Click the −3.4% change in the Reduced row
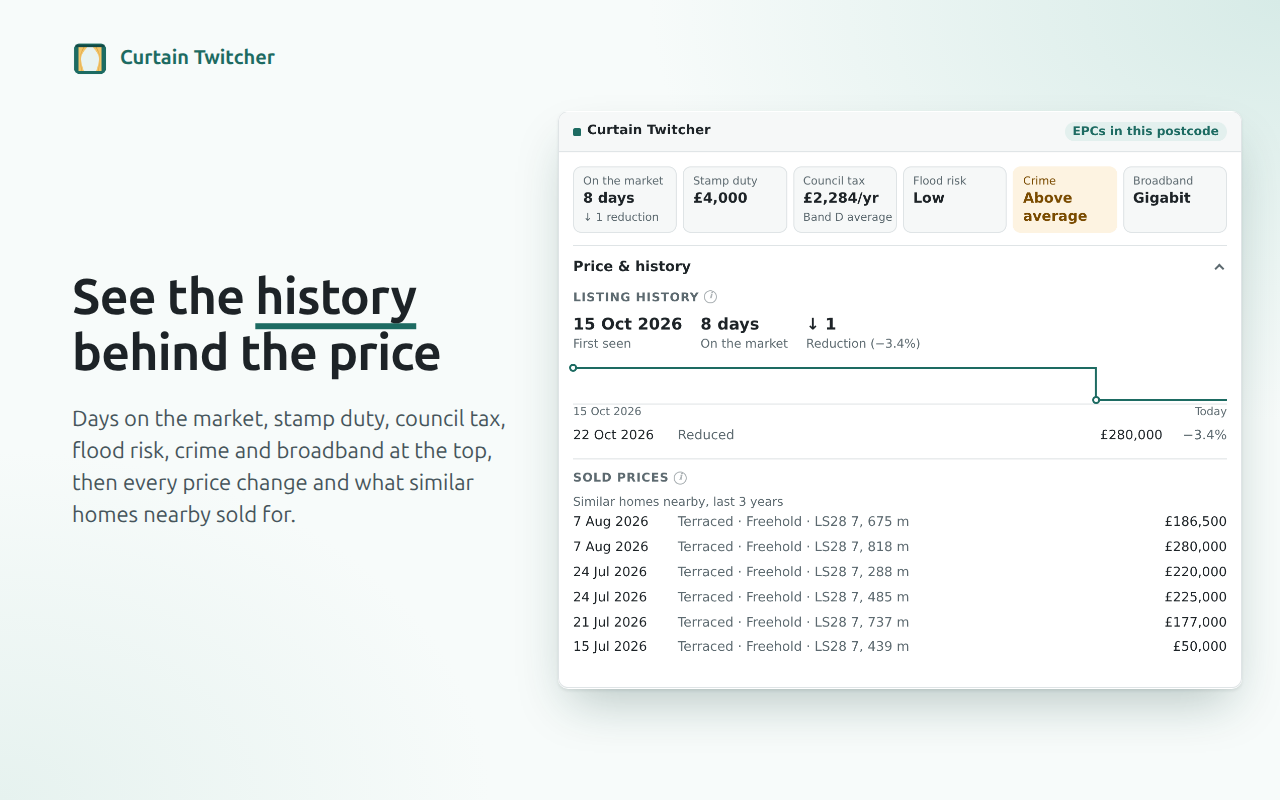The width and height of the screenshot is (1280, 800). point(1205,435)
